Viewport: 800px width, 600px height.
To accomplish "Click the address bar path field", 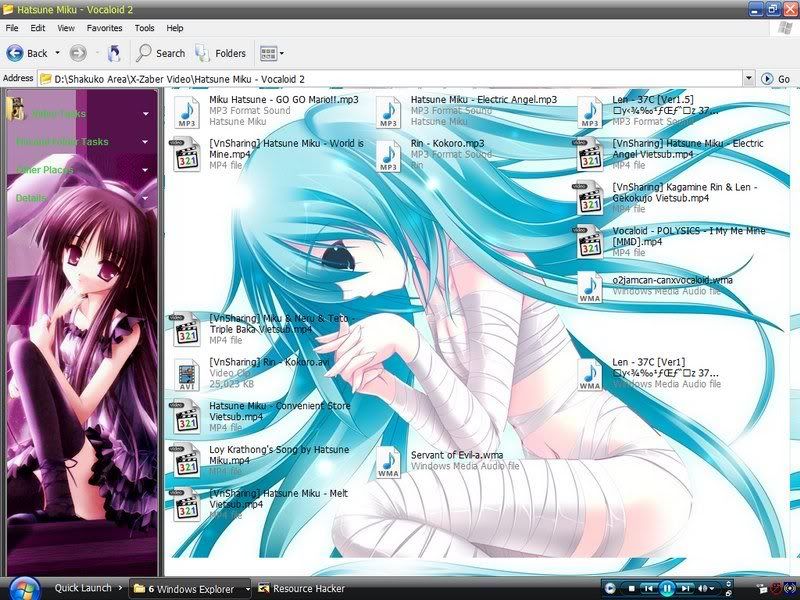I will pyautogui.click(x=391, y=79).
